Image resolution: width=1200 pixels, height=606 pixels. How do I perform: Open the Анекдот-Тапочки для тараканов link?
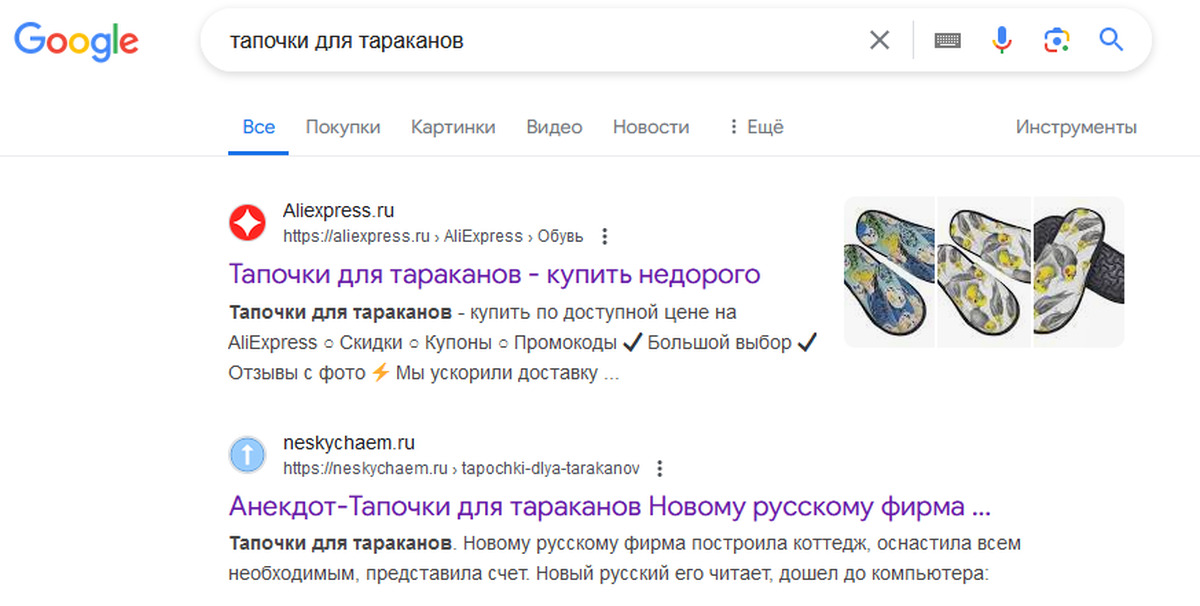(x=609, y=505)
